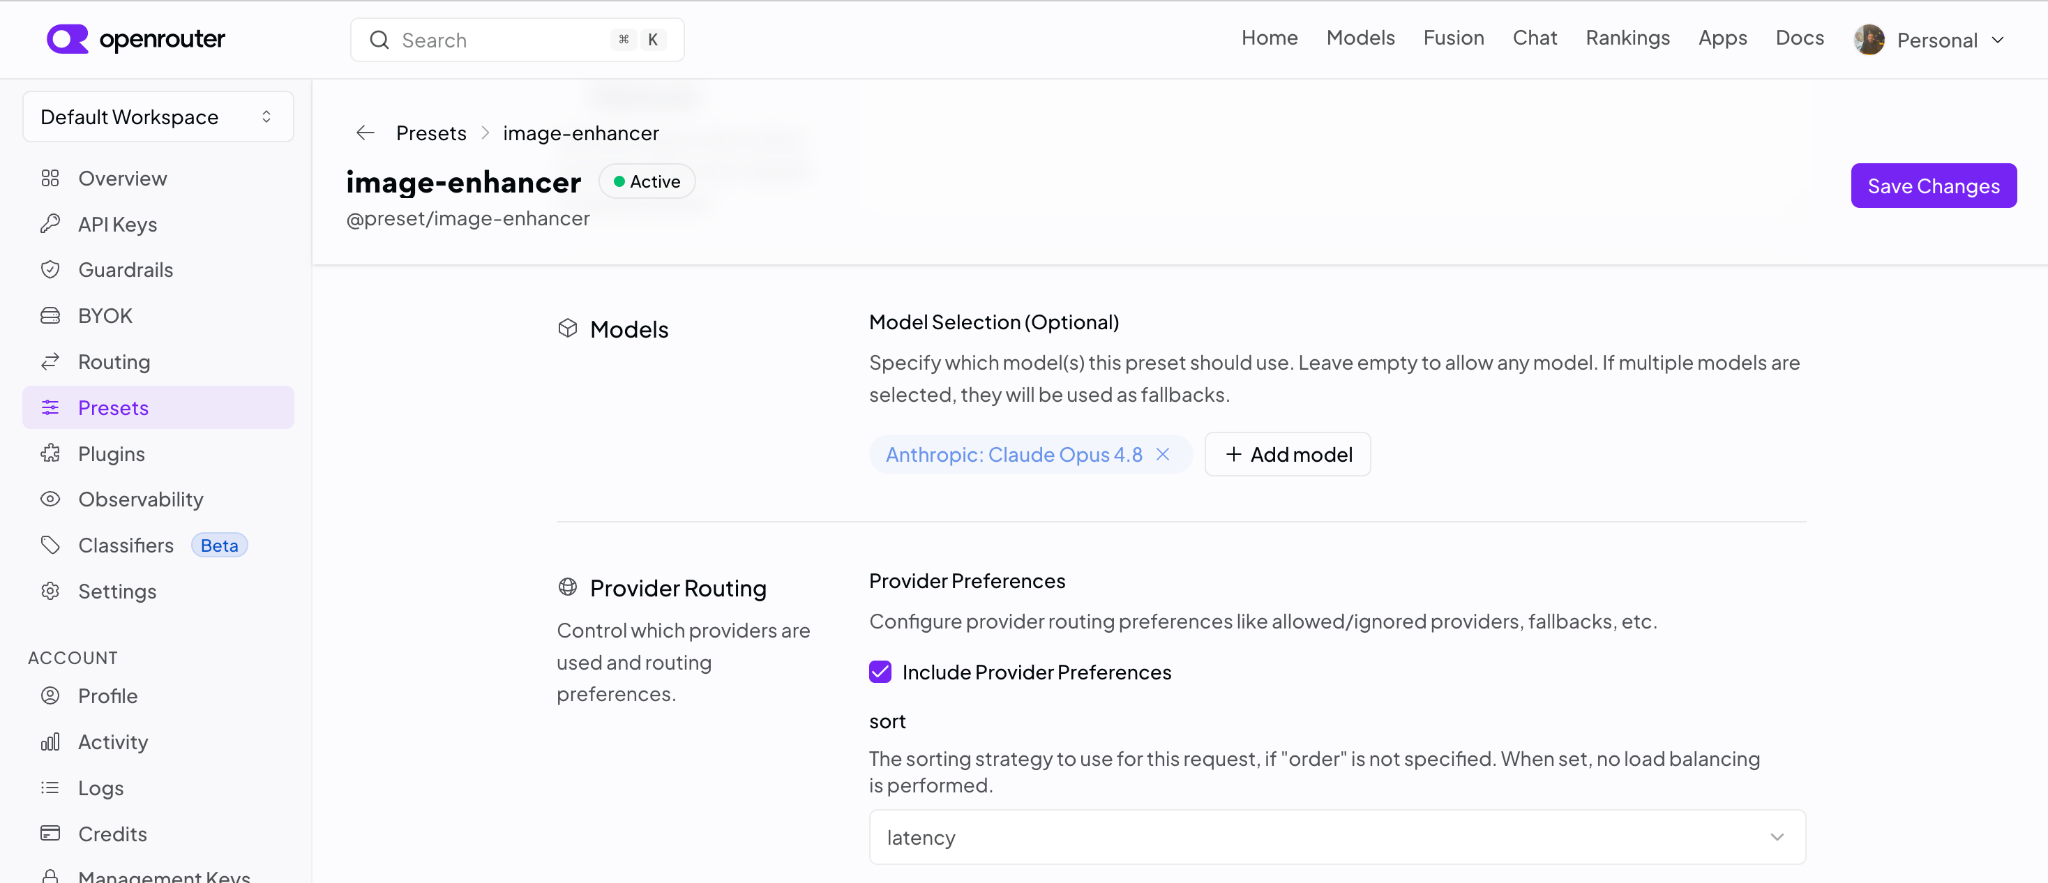Open Overview via its grid icon
The width and height of the screenshot is (2048, 883).
[50, 178]
